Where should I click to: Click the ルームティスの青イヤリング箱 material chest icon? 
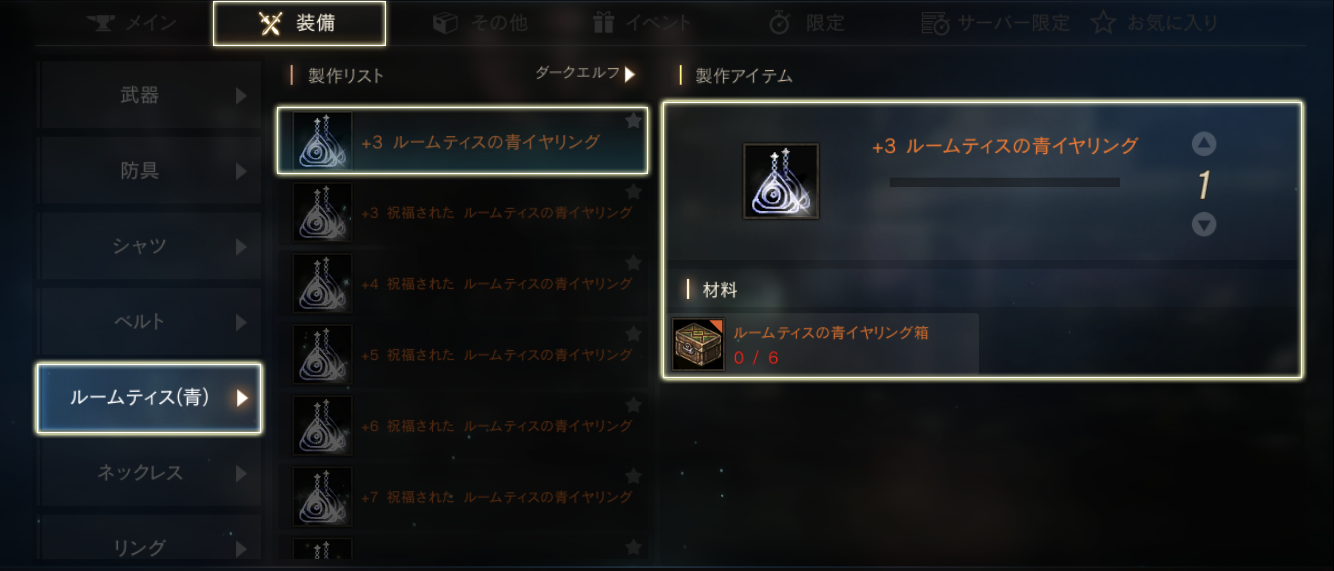698,345
